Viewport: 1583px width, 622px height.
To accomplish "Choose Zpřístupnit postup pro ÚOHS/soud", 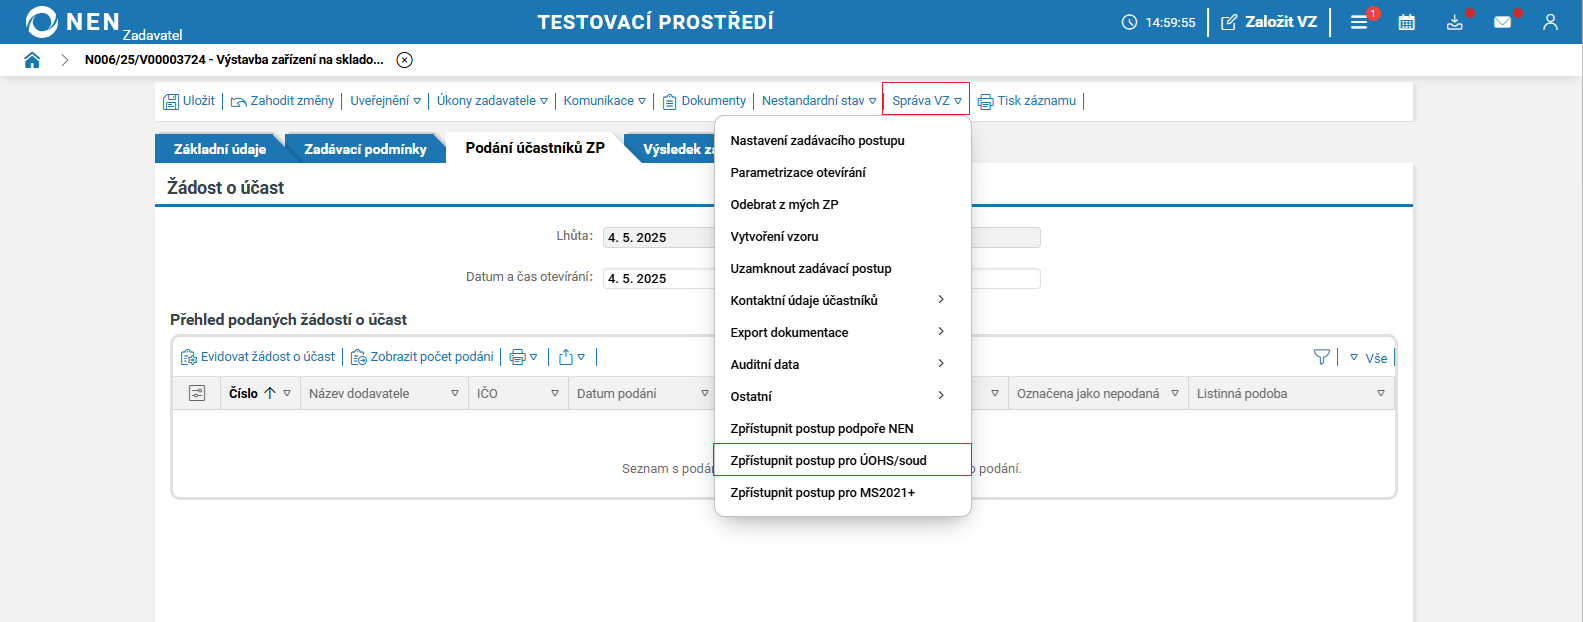I will [843, 460].
